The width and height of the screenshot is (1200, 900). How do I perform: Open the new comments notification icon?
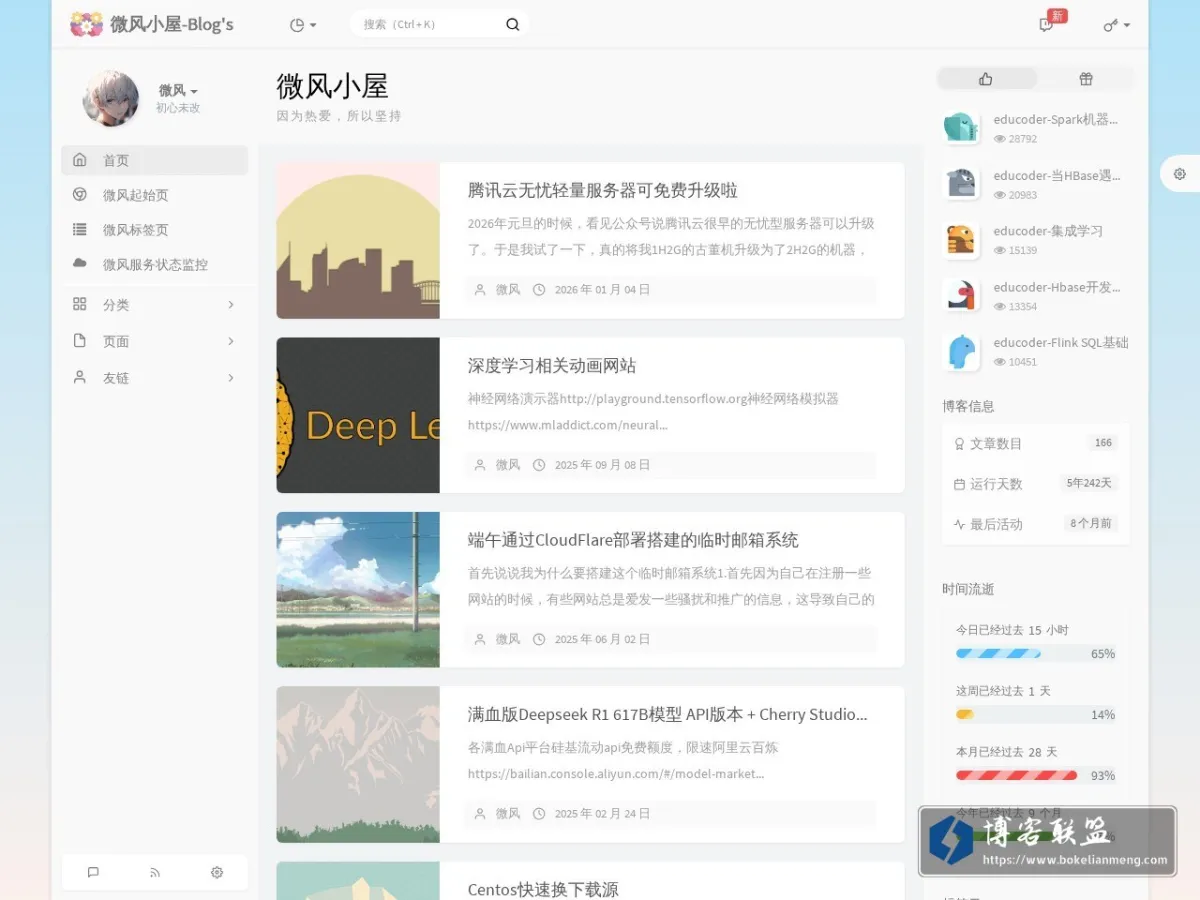pos(1046,25)
